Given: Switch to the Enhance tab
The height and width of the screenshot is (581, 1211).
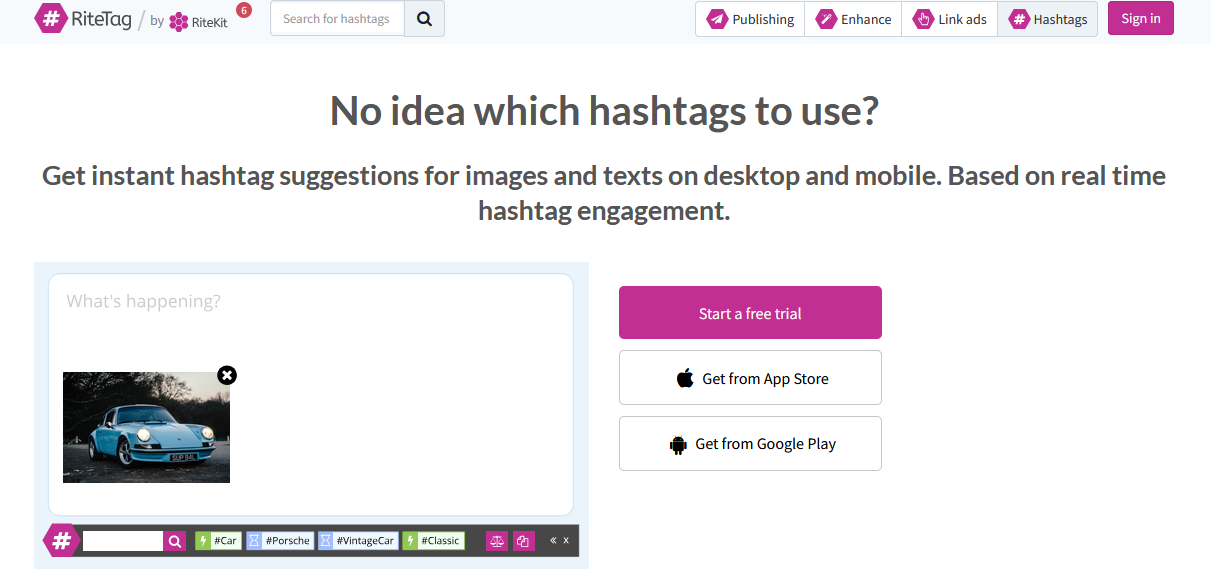Looking at the screenshot, I should [853, 19].
